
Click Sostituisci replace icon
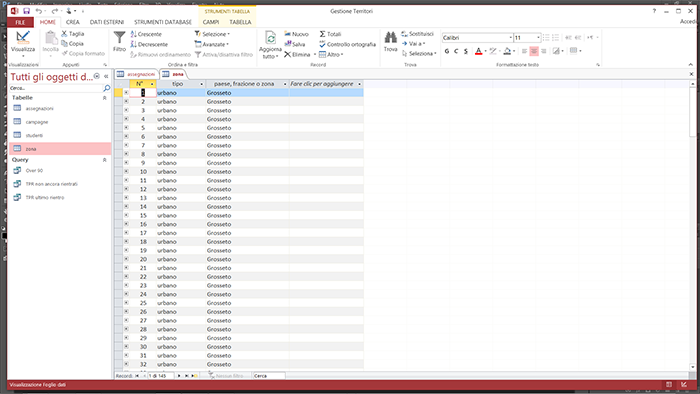tap(404, 33)
